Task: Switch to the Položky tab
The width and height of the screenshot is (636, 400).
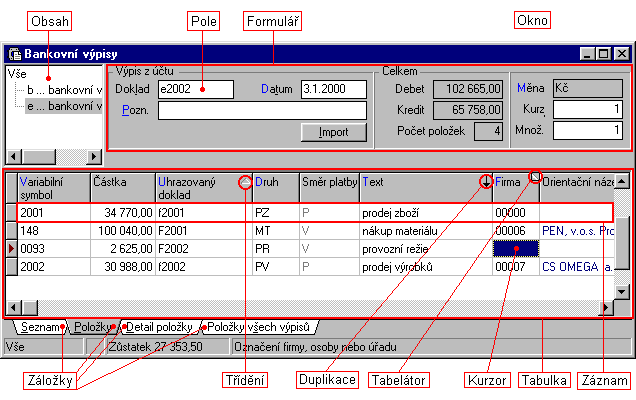Action: [x=92, y=327]
